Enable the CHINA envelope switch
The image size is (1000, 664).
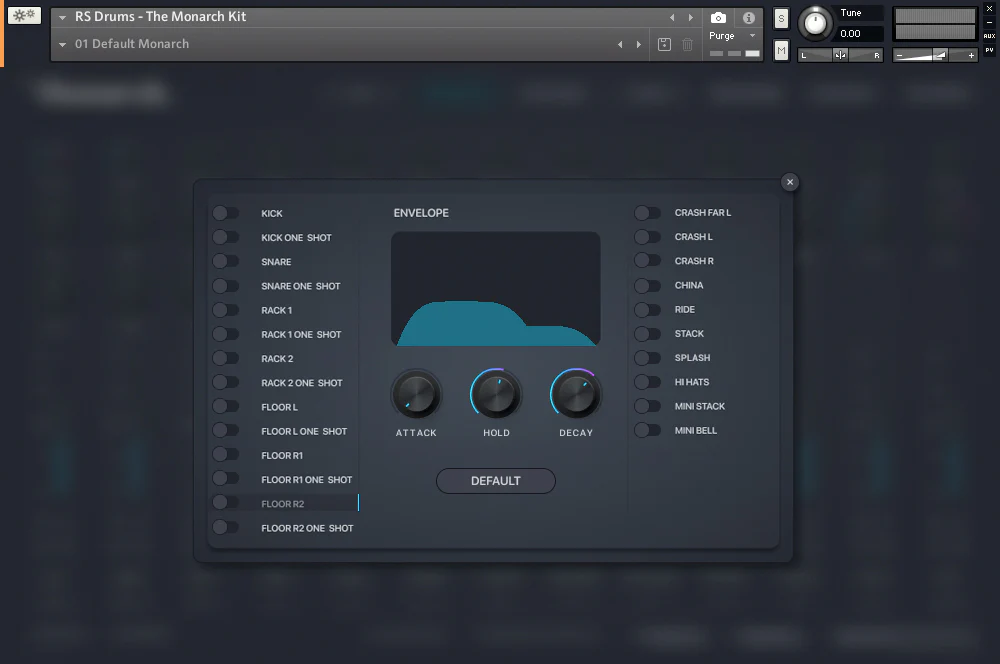(x=647, y=286)
